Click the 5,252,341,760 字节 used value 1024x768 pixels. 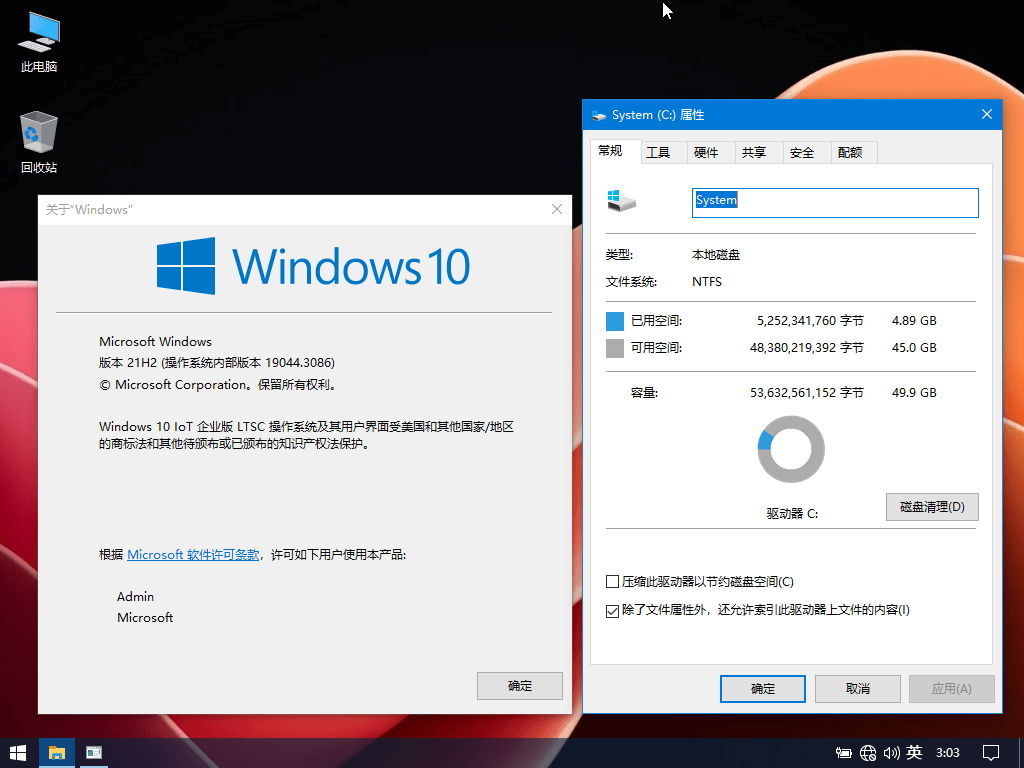(810, 321)
